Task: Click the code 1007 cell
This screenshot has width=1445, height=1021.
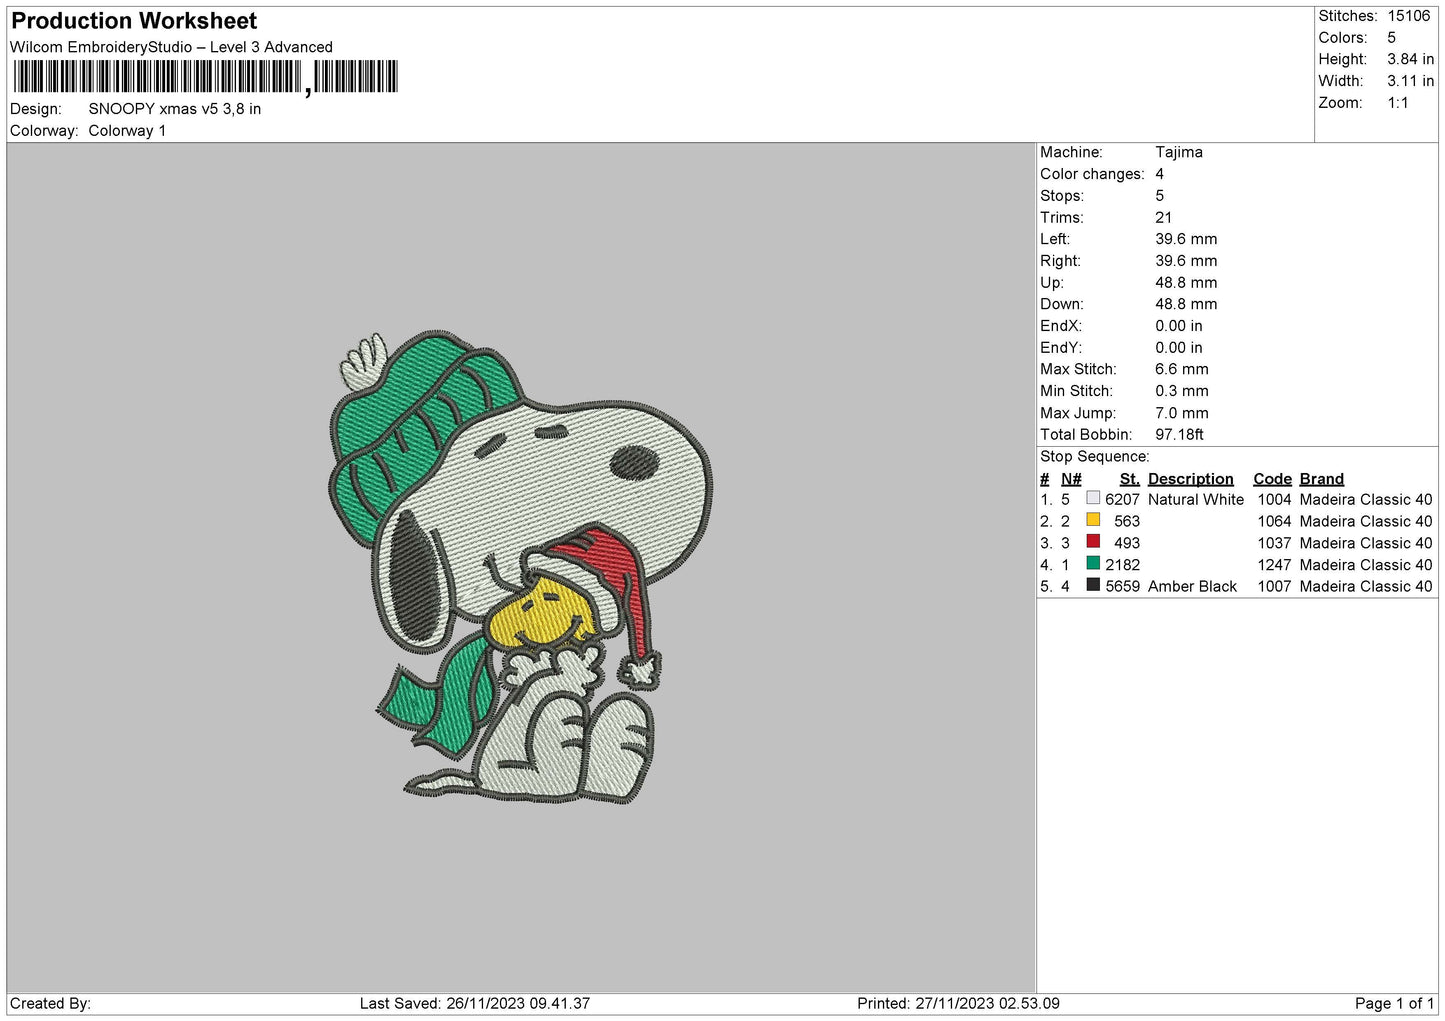Action: (x=1274, y=587)
